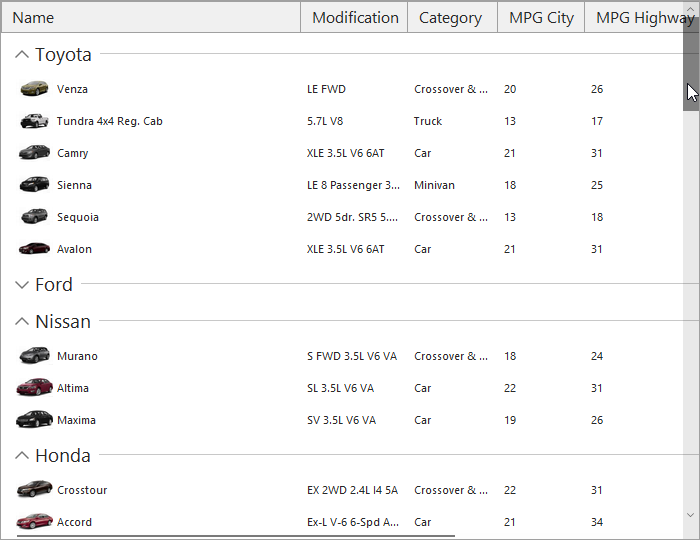Select the Sienna minivan icon
The width and height of the screenshot is (700, 540).
pyautogui.click(x=34, y=184)
